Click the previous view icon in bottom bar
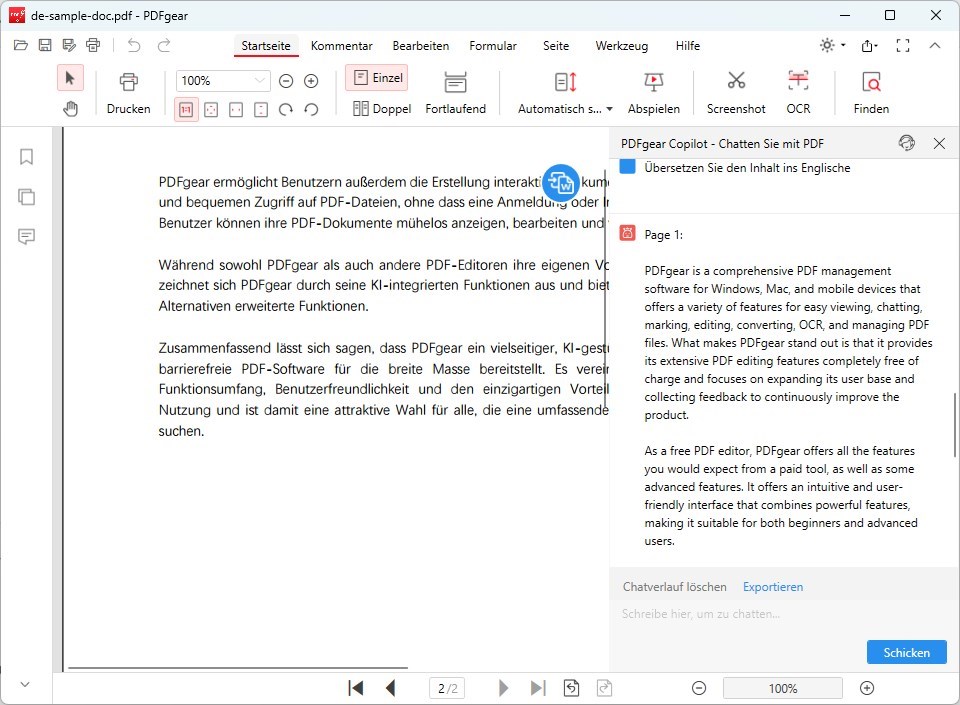Viewport: 960px width, 705px height. tap(571, 688)
